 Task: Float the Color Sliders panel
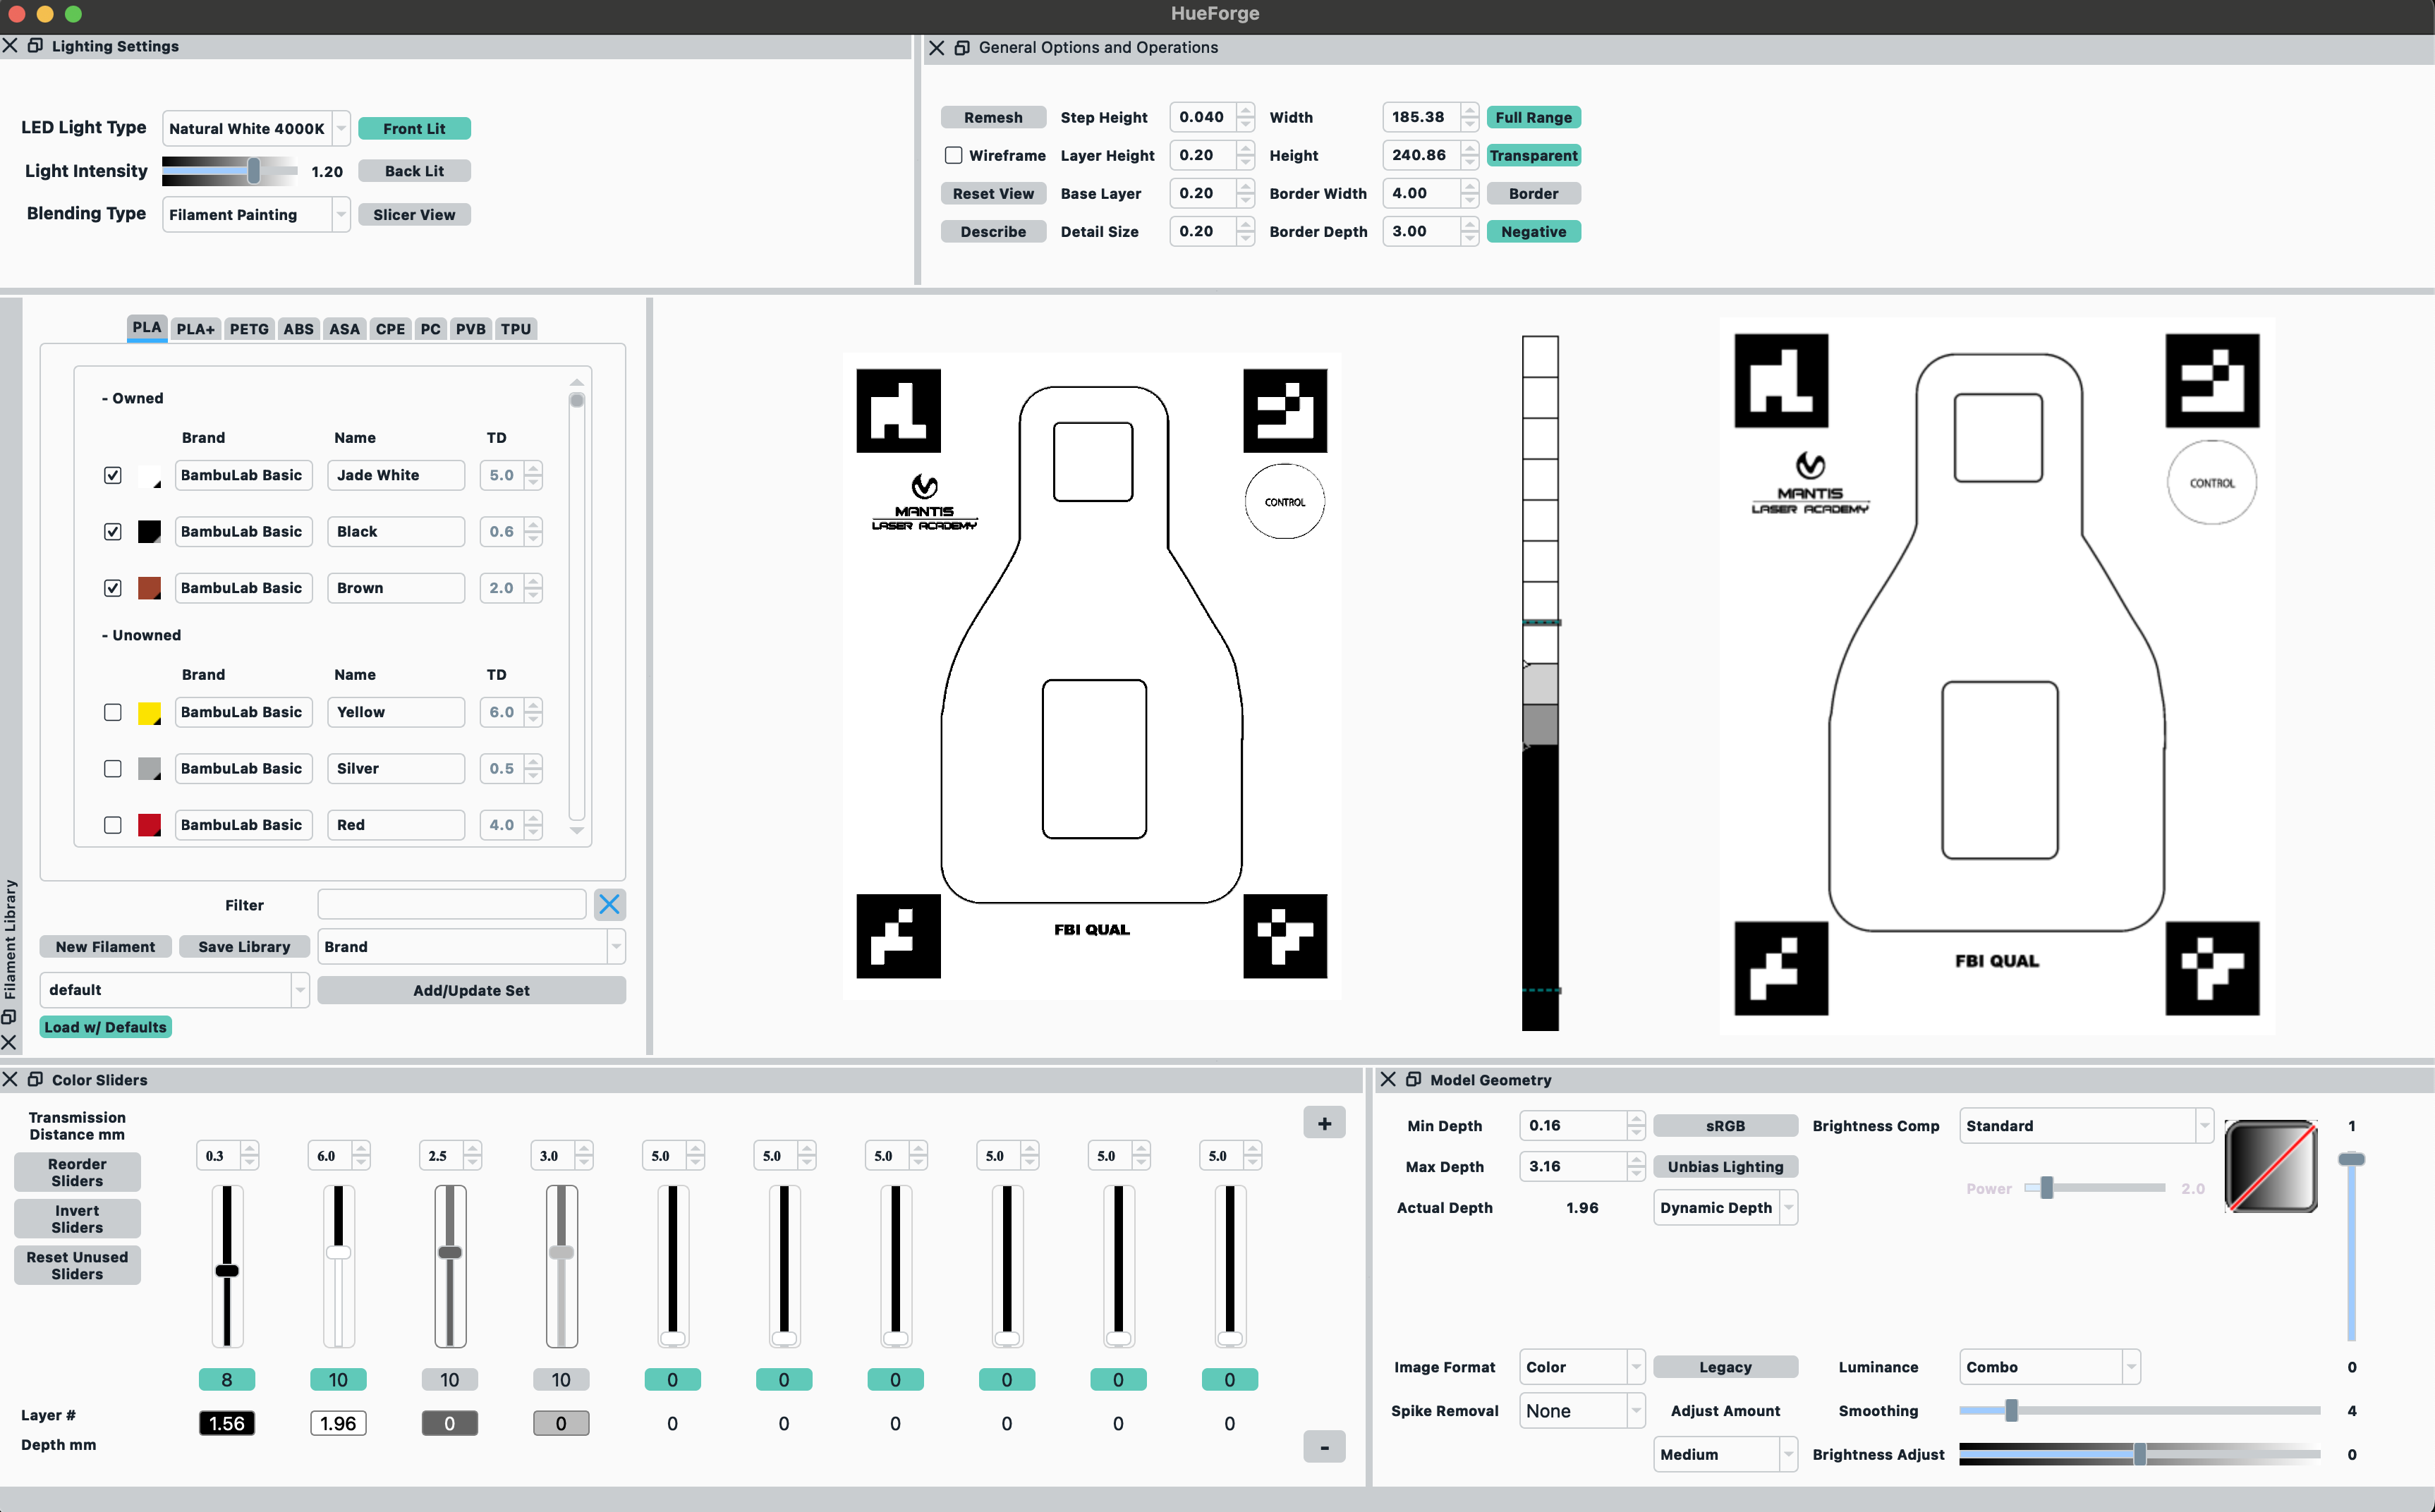[35, 1079]
